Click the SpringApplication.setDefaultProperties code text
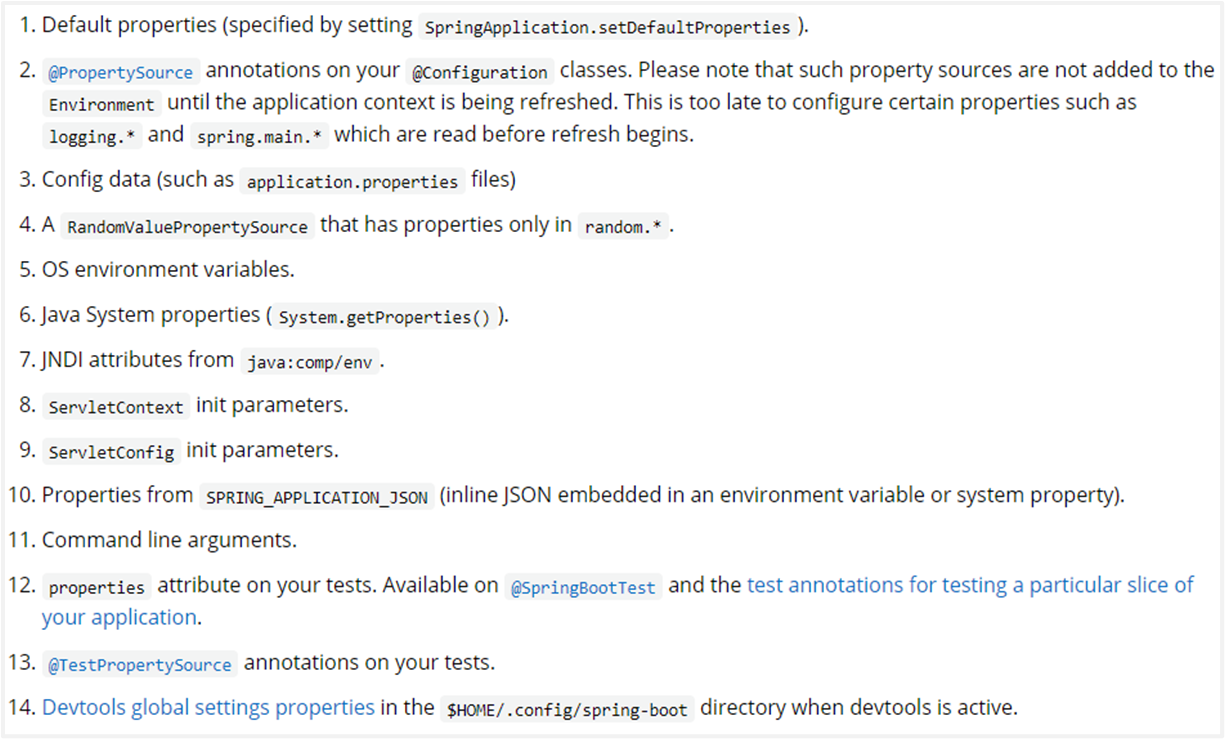Viewport: 1225px width, 739px height. click(607, 28)
